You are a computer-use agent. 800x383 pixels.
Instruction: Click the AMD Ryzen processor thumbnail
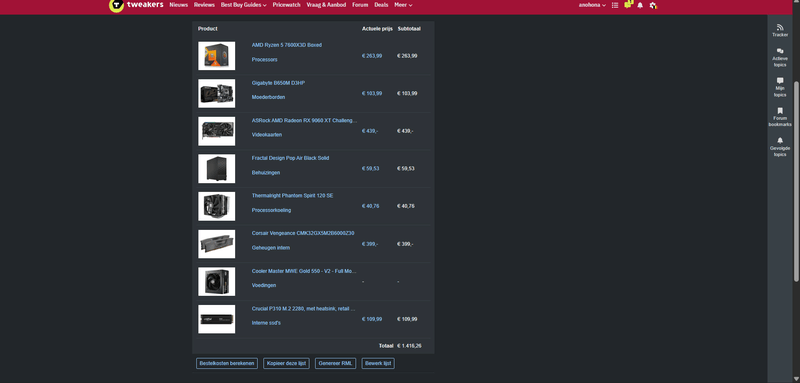(x=217, y=56)
